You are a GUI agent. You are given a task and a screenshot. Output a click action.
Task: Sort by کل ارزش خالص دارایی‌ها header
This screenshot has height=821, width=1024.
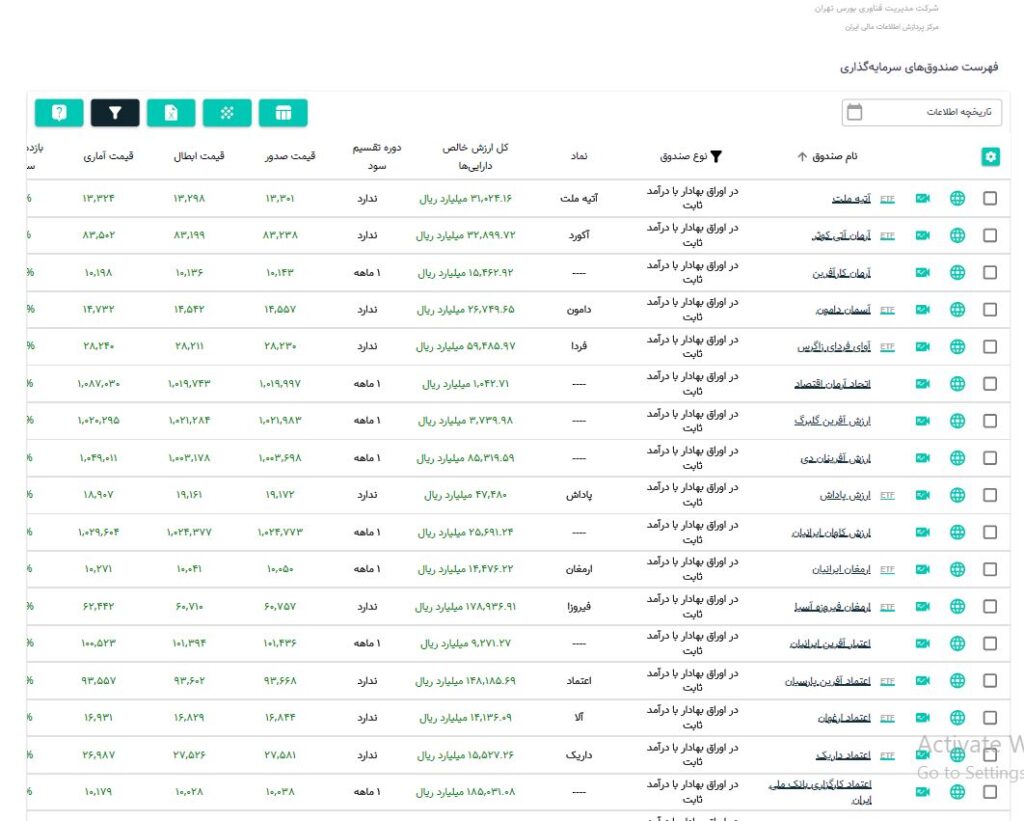pyautogui.click(x=475, y=157)
